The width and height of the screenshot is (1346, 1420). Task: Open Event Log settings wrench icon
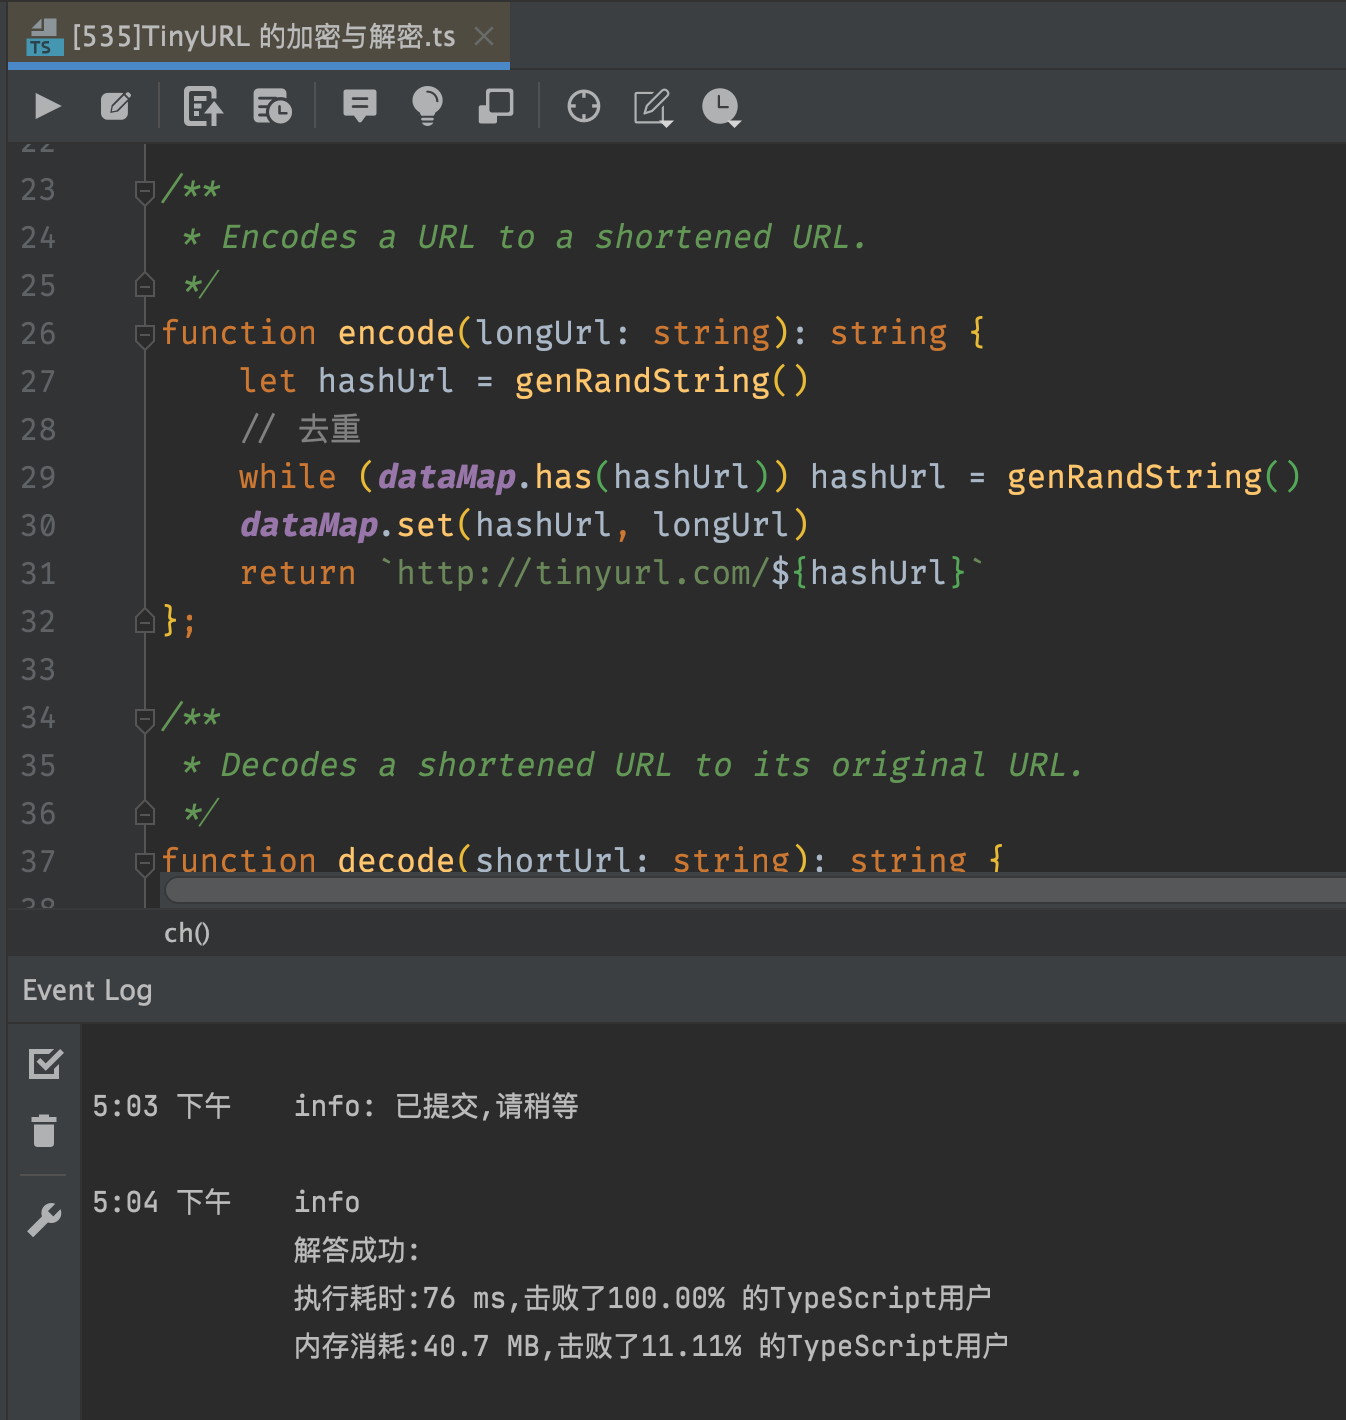44,1218
